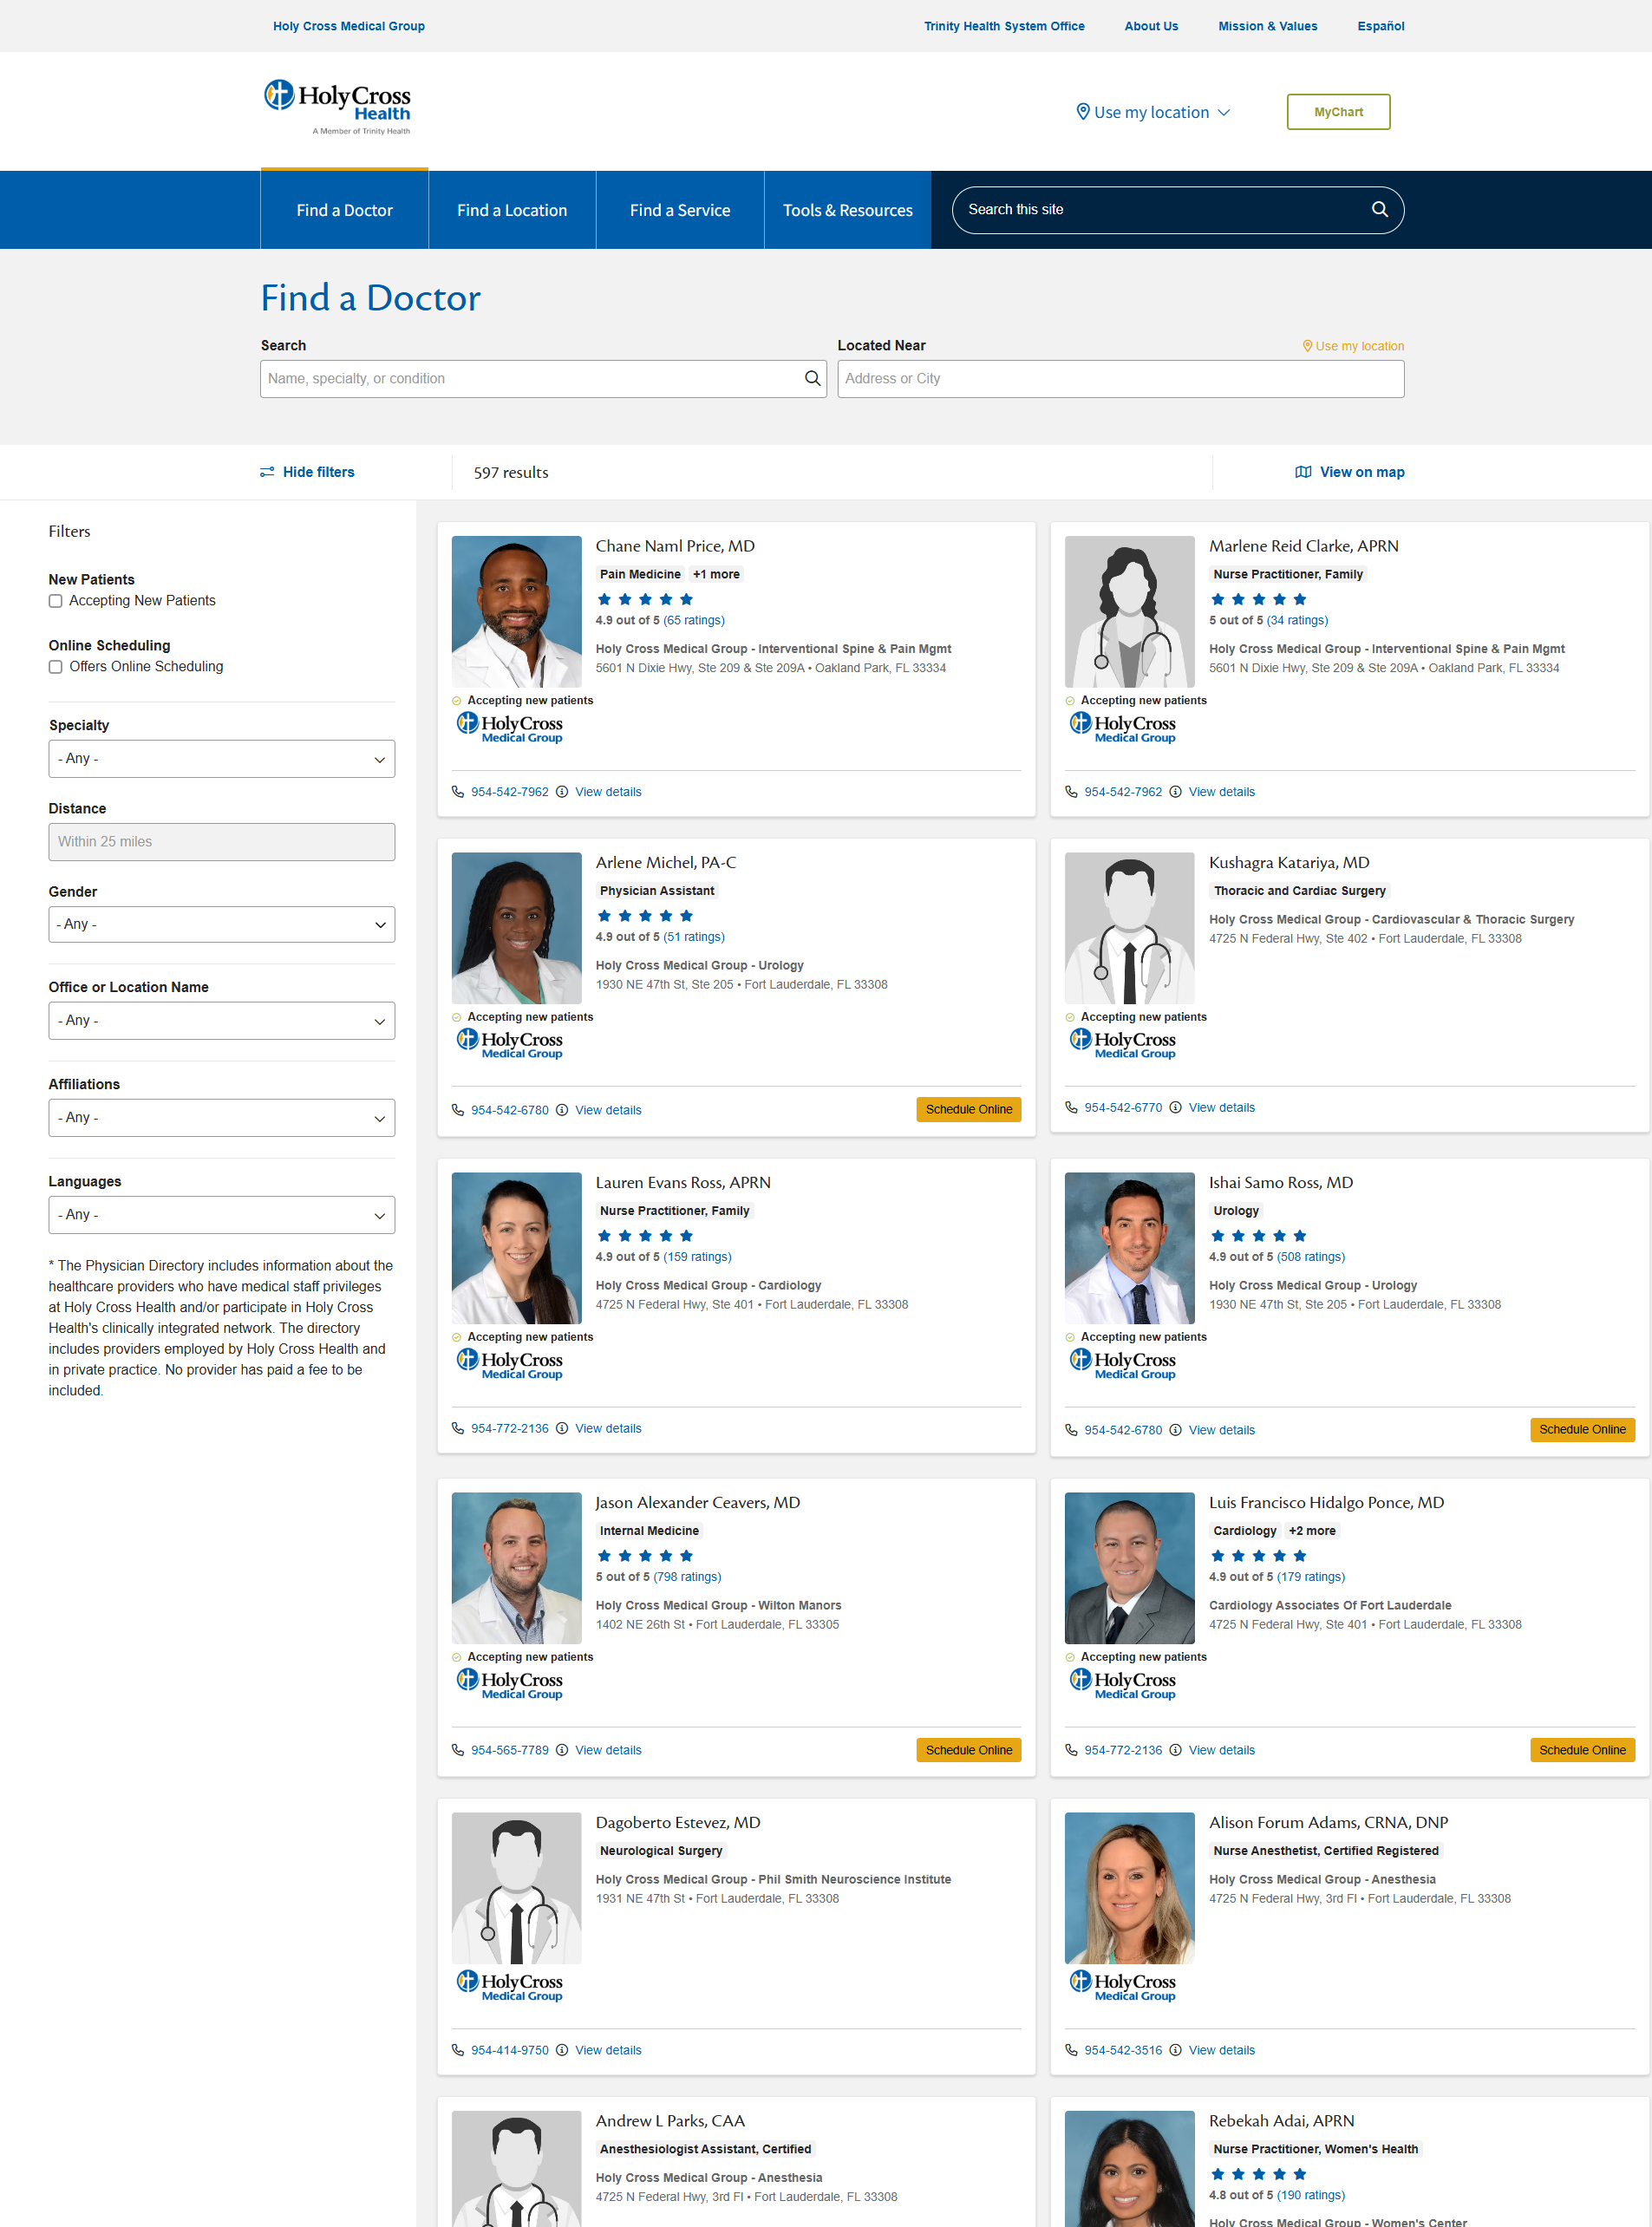This screenshot has height=2227, width=1652.
Task: Click info icon on Arlene Michel card
Action: 562,1110
